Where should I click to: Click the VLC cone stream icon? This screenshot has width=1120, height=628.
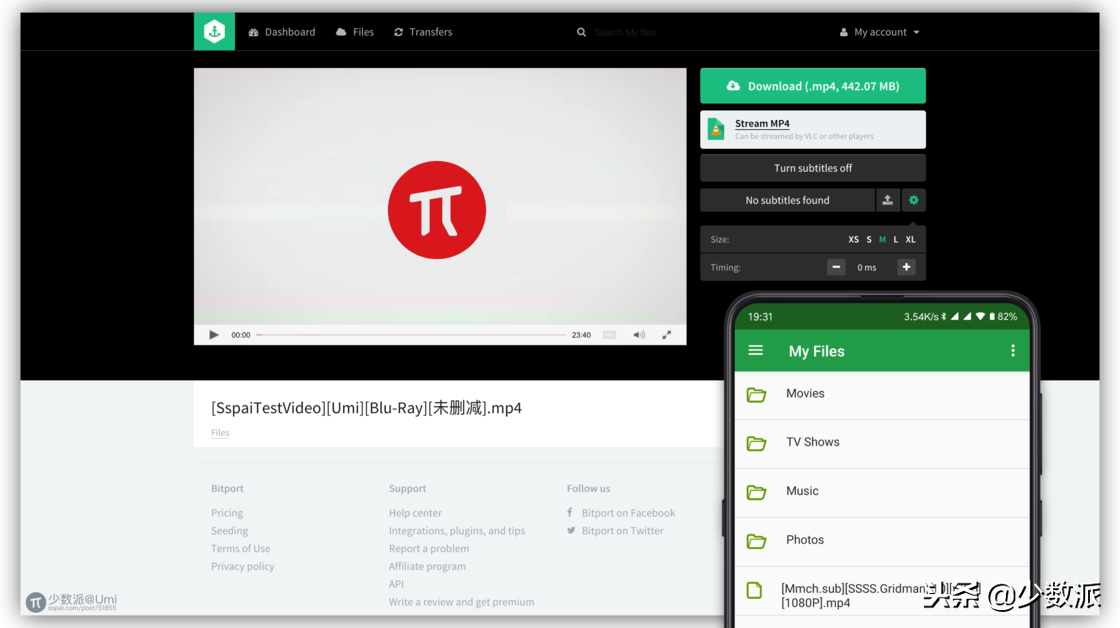pos(716,129)
